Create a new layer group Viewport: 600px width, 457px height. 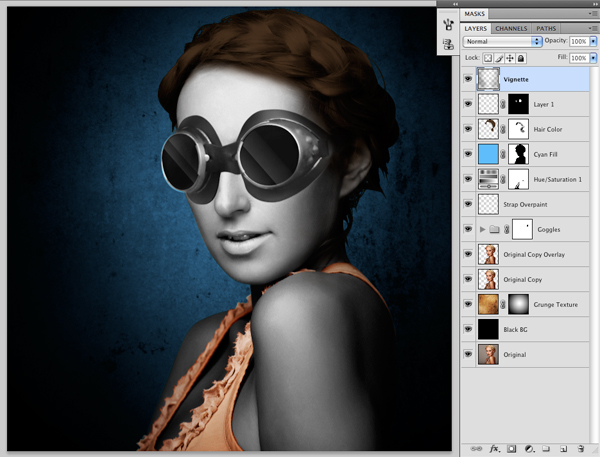[x=546, y=449]
